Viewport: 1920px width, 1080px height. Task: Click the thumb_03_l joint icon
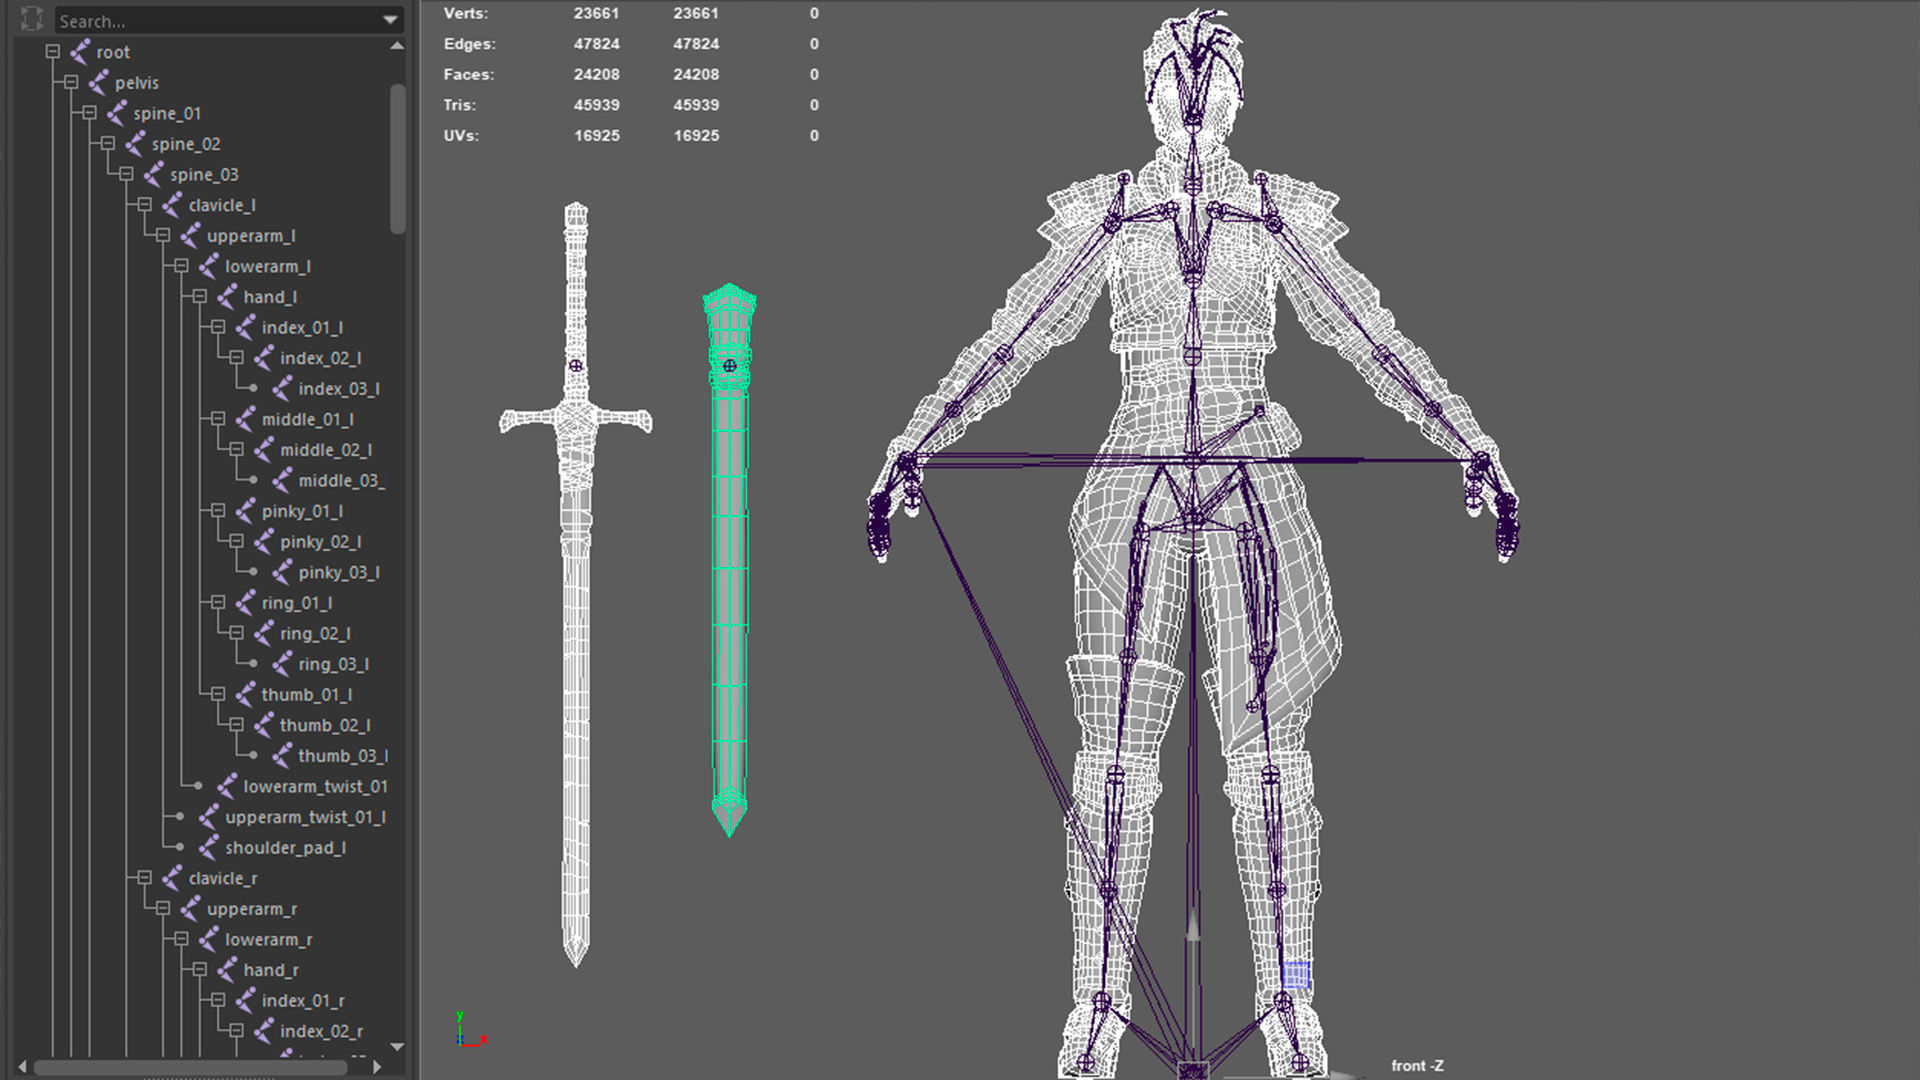282,756
